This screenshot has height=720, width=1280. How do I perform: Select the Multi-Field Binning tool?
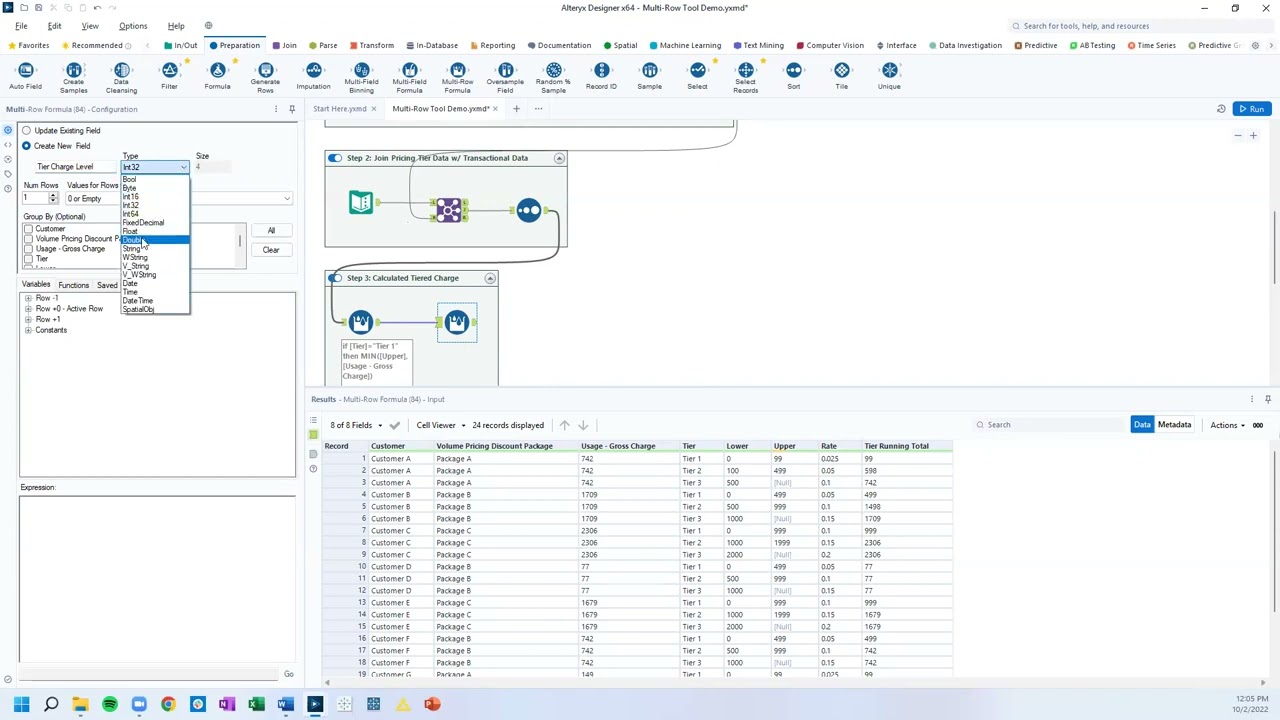[361, 76]
